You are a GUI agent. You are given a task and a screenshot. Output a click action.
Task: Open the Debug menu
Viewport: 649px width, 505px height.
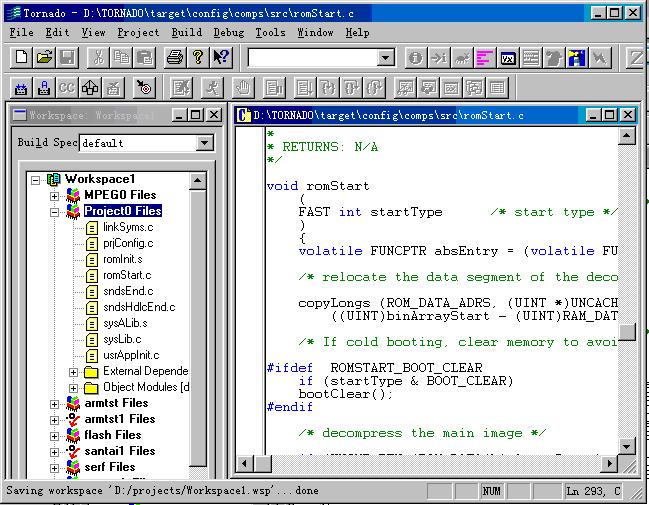tap(228, 32)
